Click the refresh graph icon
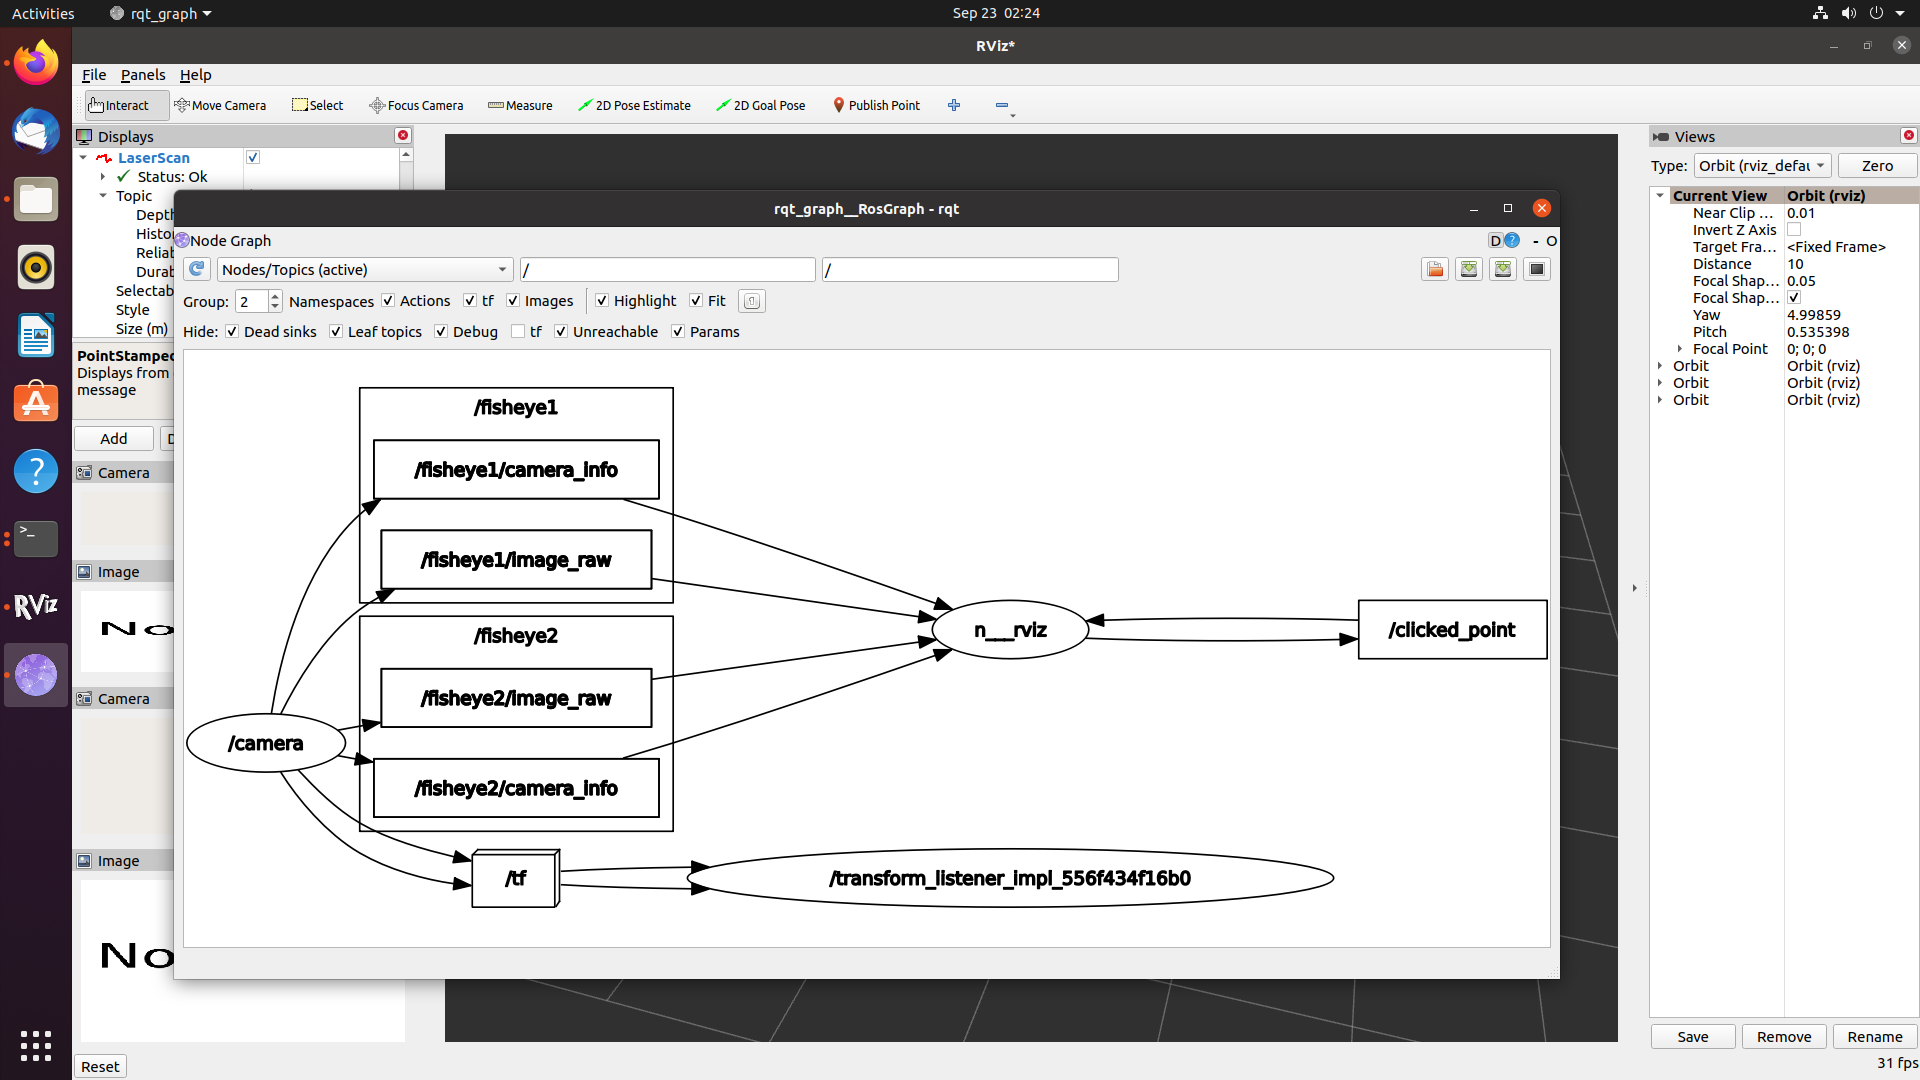Viewport: 1920px width, 1080px height. pos(197,269)
